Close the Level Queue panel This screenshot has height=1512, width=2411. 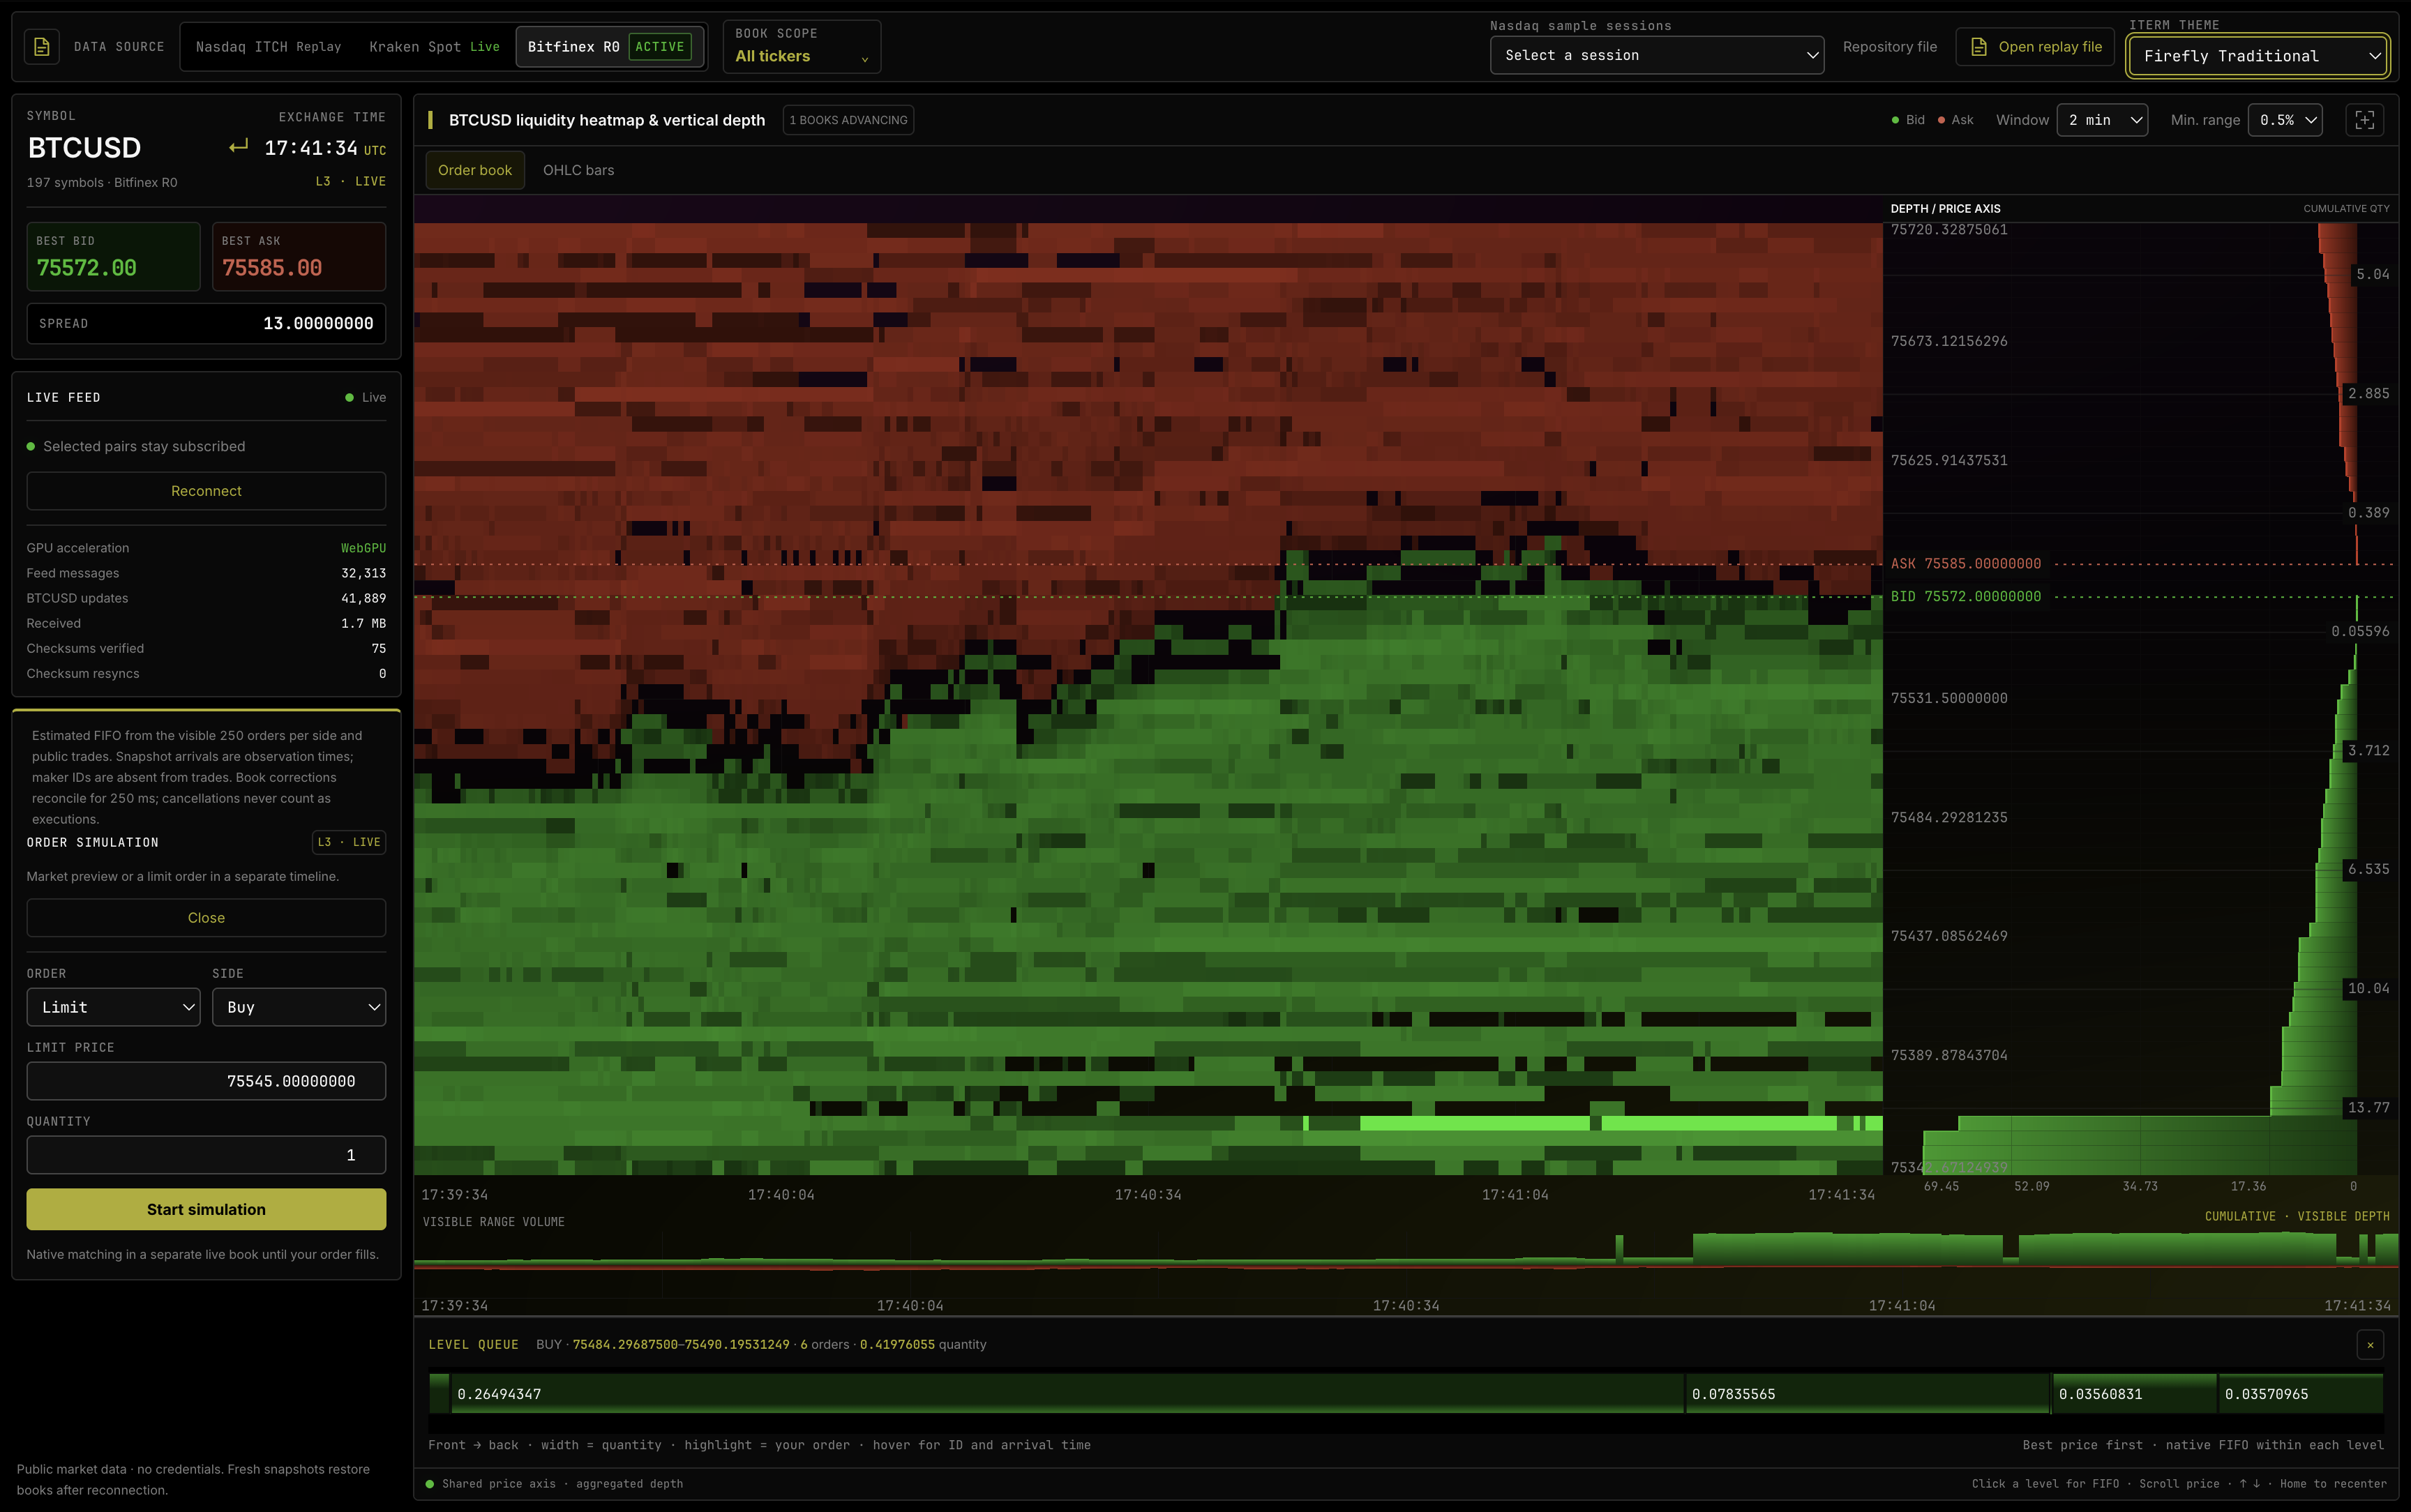(x=2370, y=1345)
